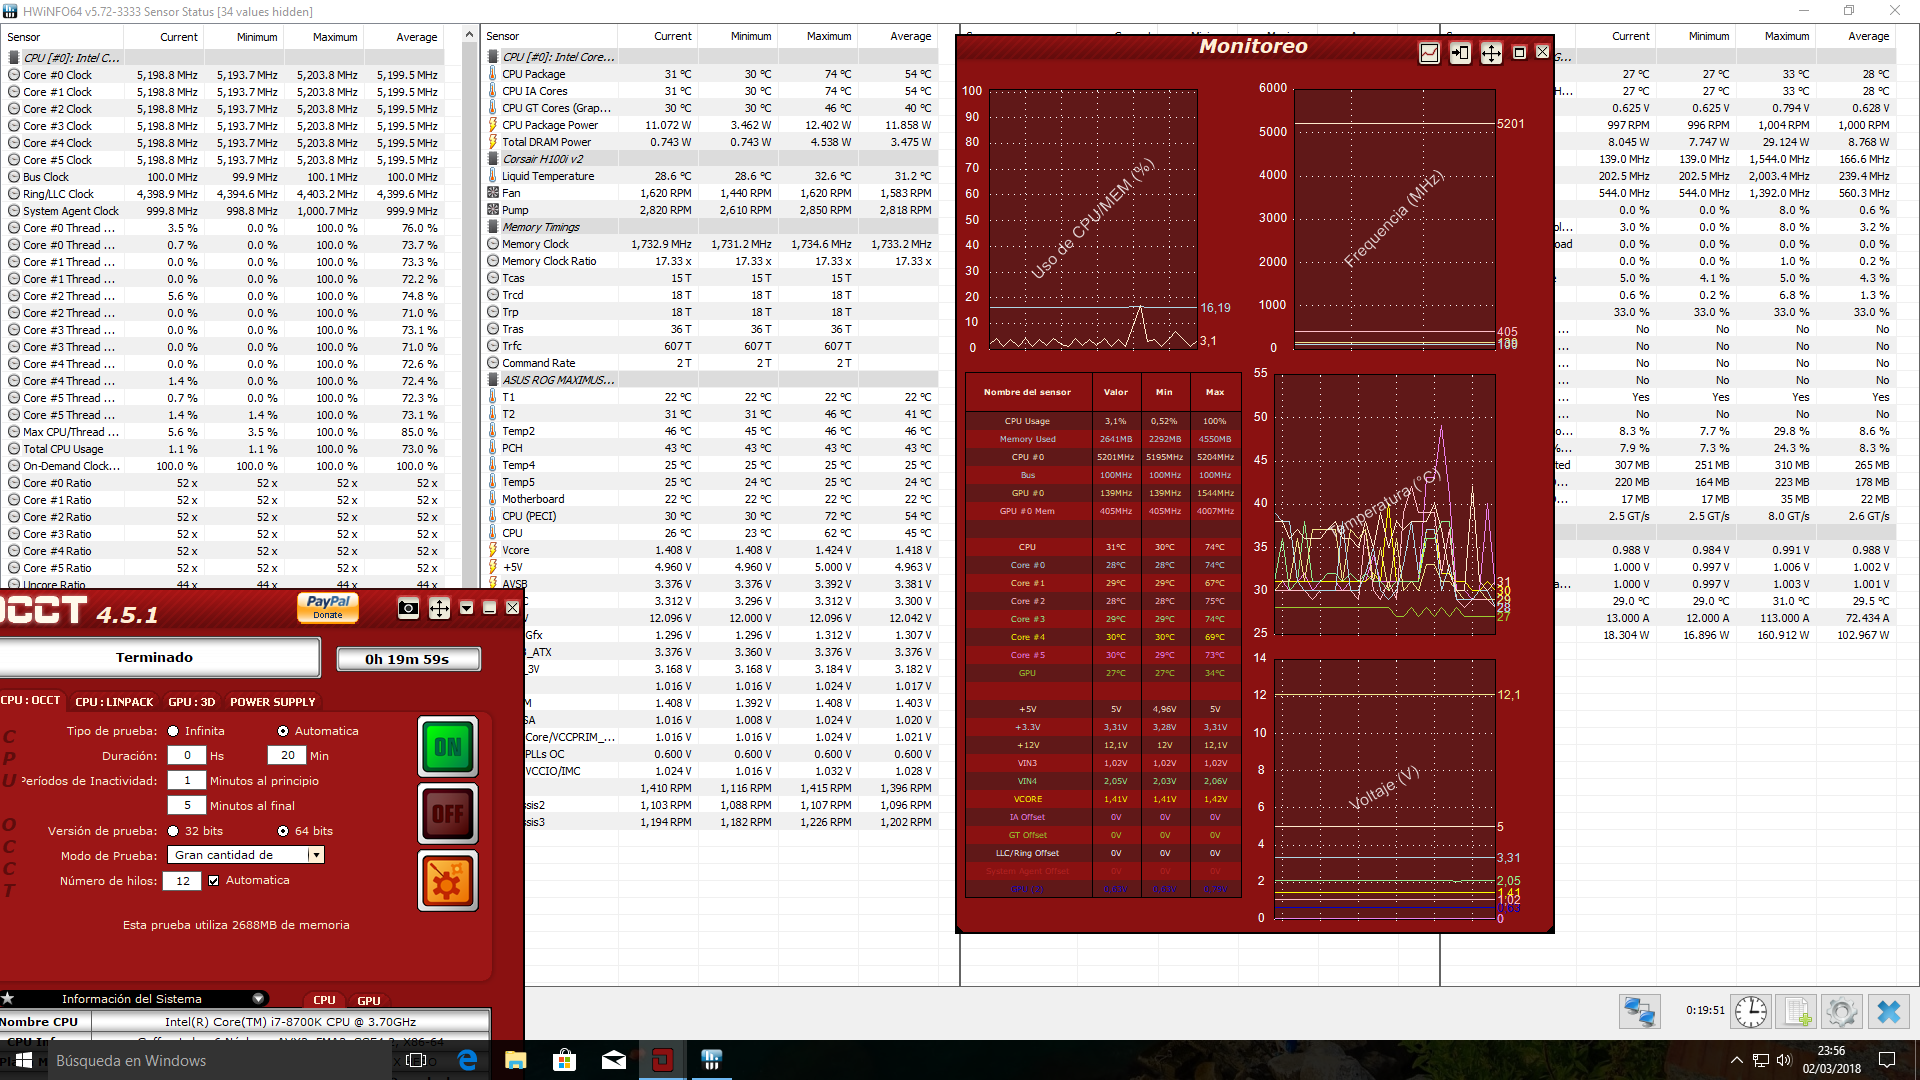This screenshot has height=1080, width=1920.
Task: Click the CPU Package temperature sensor icon
Action: pyautogui.click(x=493, y=74)
